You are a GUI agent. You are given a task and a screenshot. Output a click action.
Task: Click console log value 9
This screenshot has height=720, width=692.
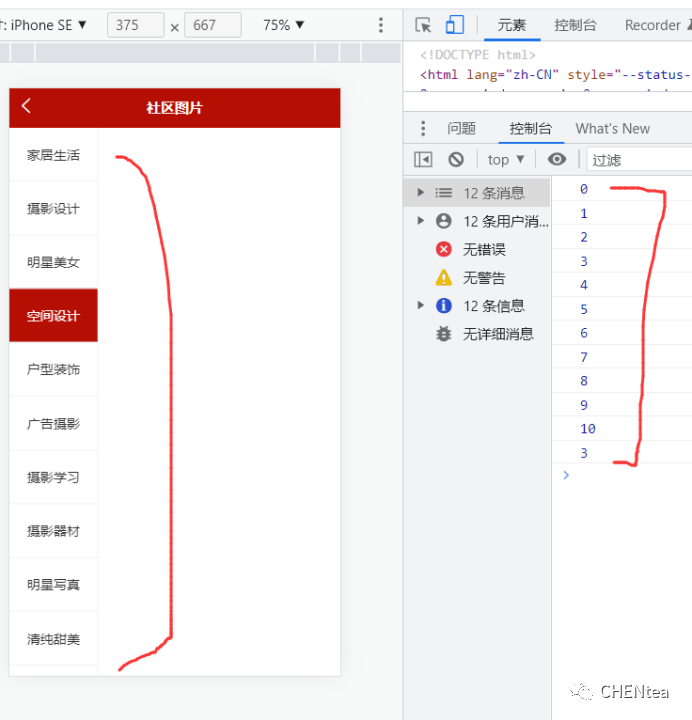pyautogui.click(x=584, y=405)
